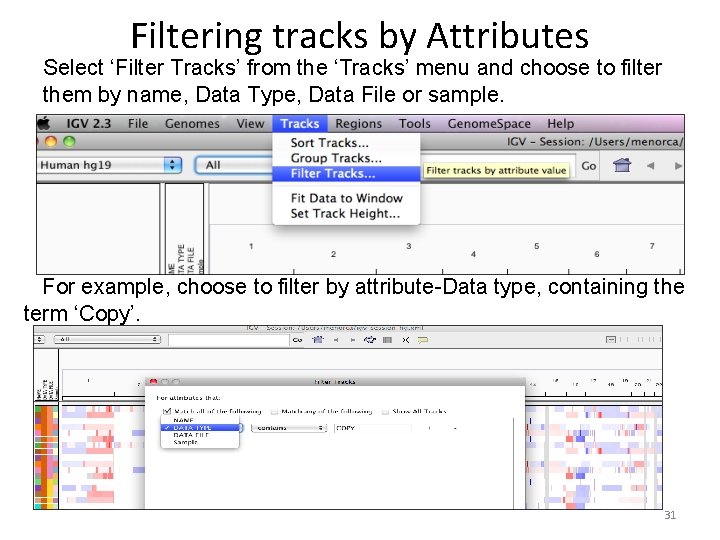The width and height of the screenshot is (720, 540).
Task: Click the zoom-out minus icon in lower toolbar
Action: point(611,340)
